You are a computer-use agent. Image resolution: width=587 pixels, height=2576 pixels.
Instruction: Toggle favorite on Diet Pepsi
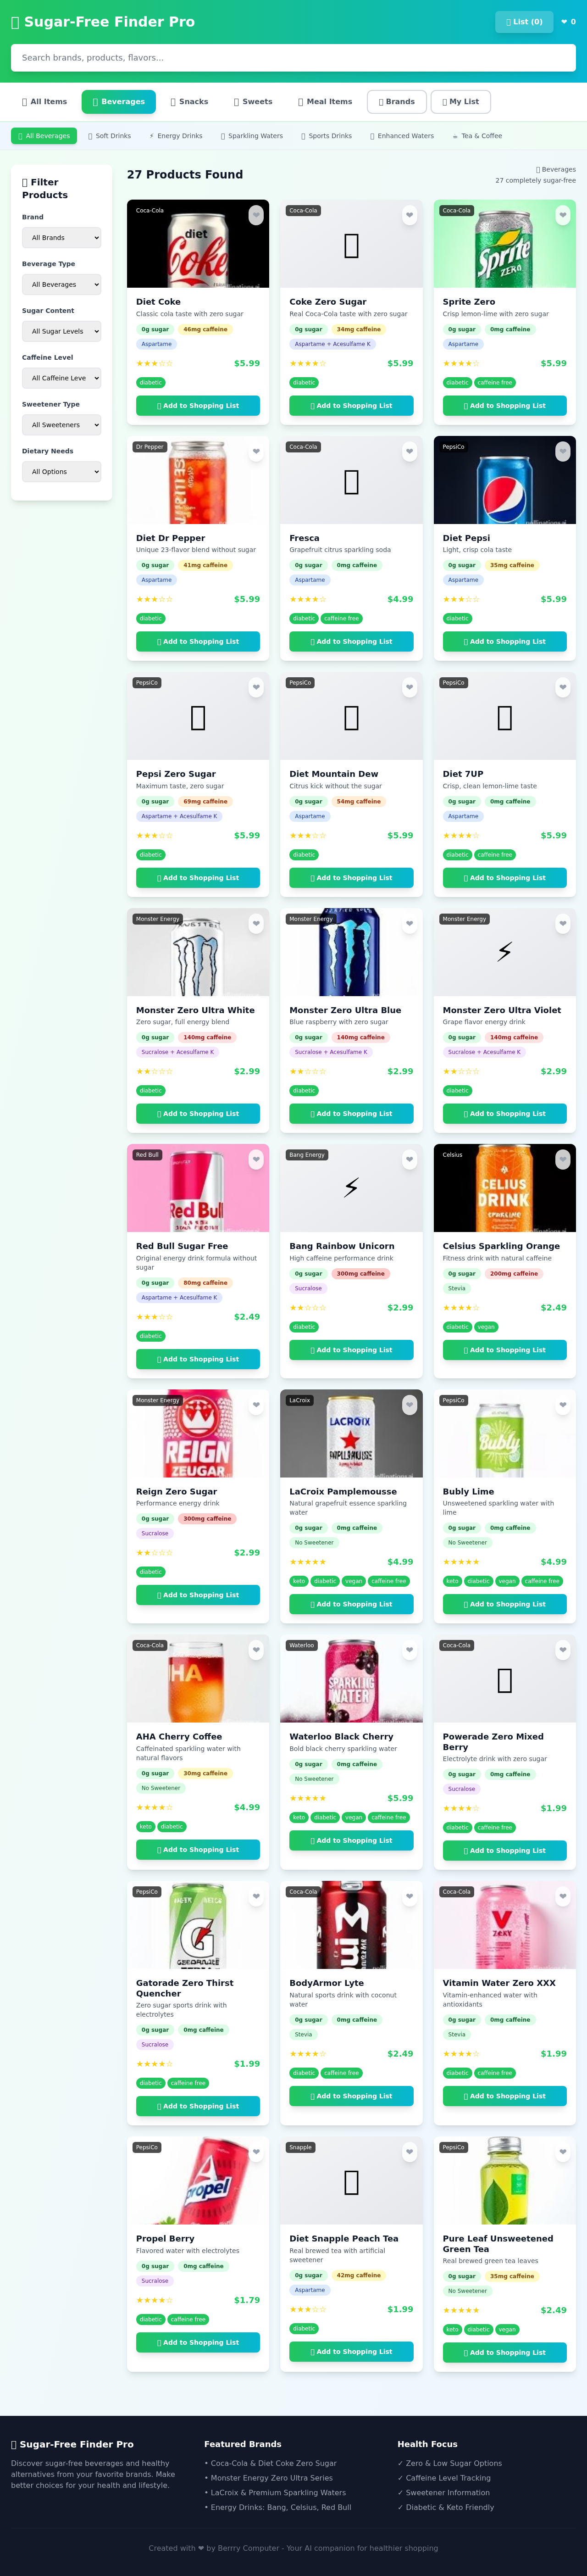pyautogui.click(x=562, y=451)
